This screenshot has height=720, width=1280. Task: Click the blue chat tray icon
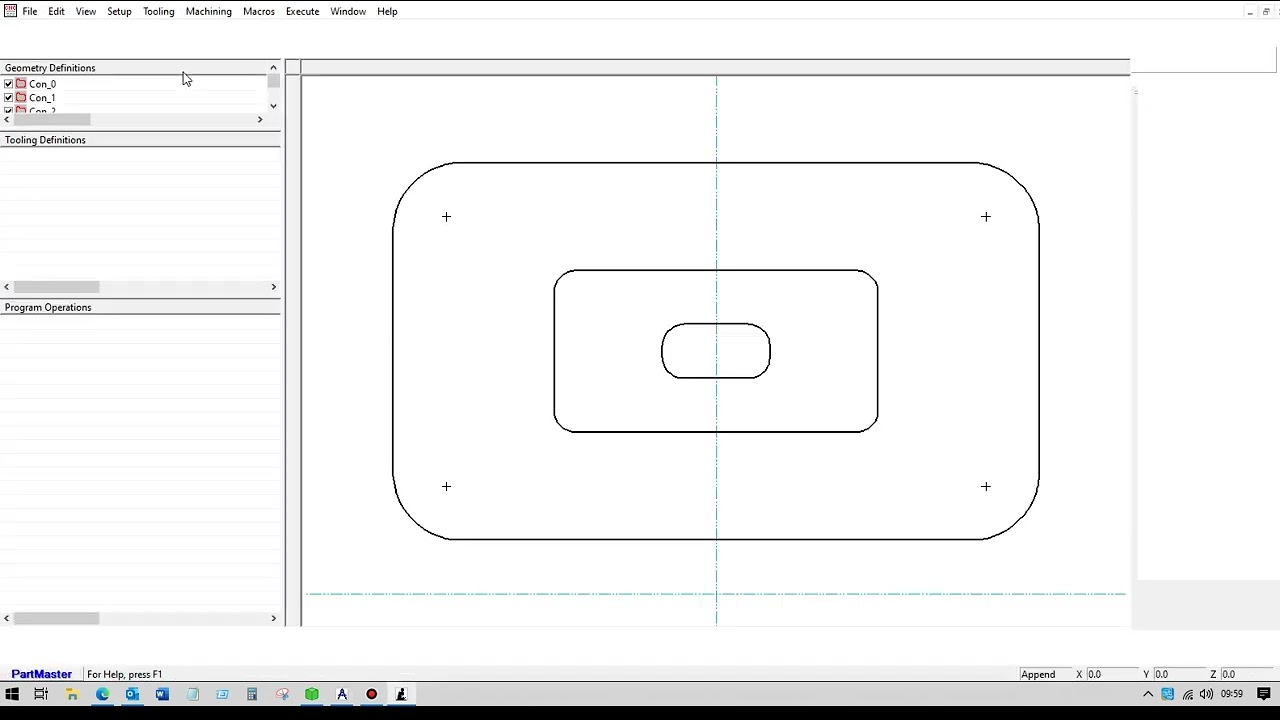point(1167,694)
